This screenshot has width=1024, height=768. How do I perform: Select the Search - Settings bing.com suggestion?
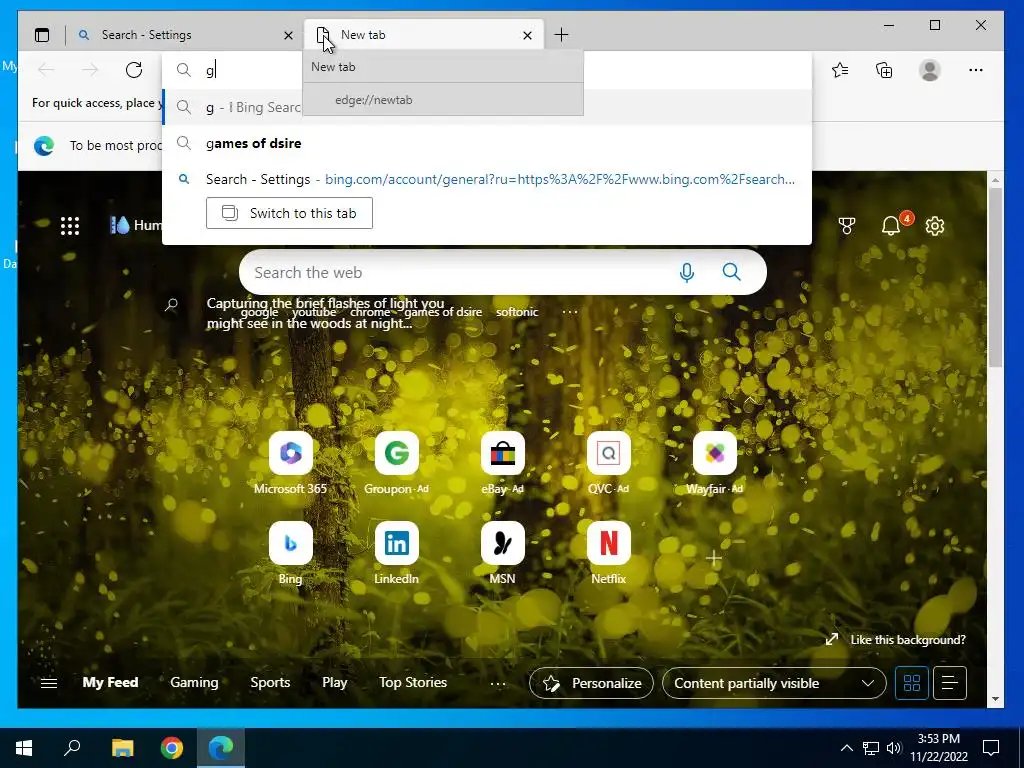pyautogui.click(x=487, y=179)
